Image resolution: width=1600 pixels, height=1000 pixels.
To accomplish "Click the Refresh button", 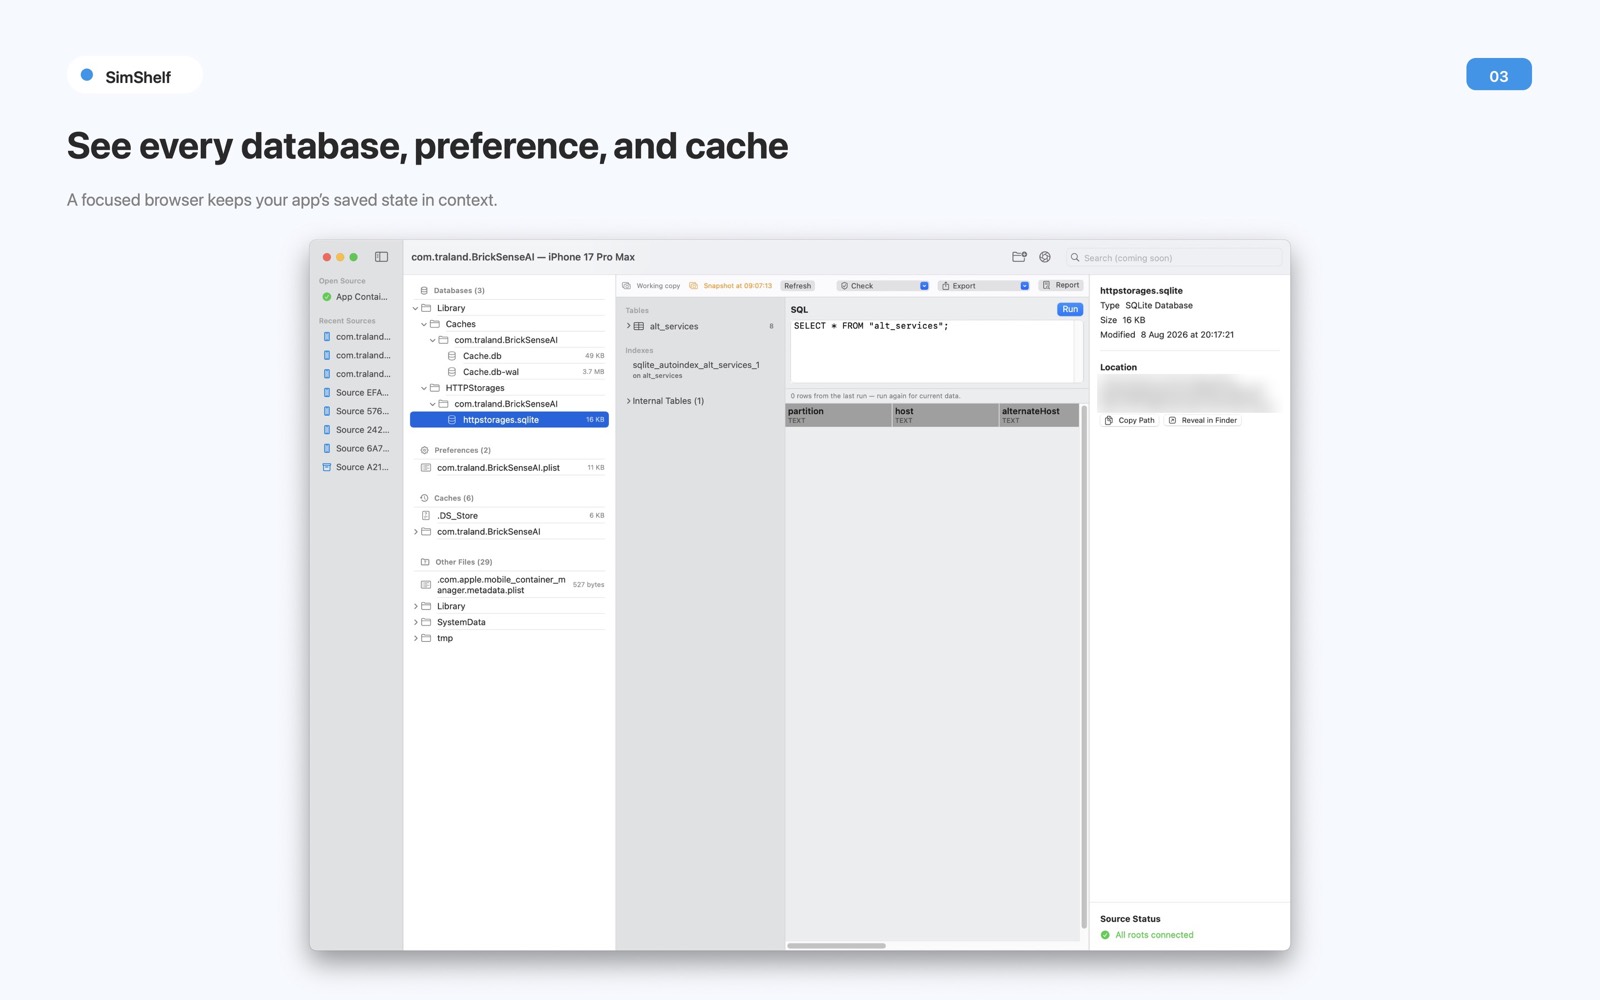I will (798, 286).
